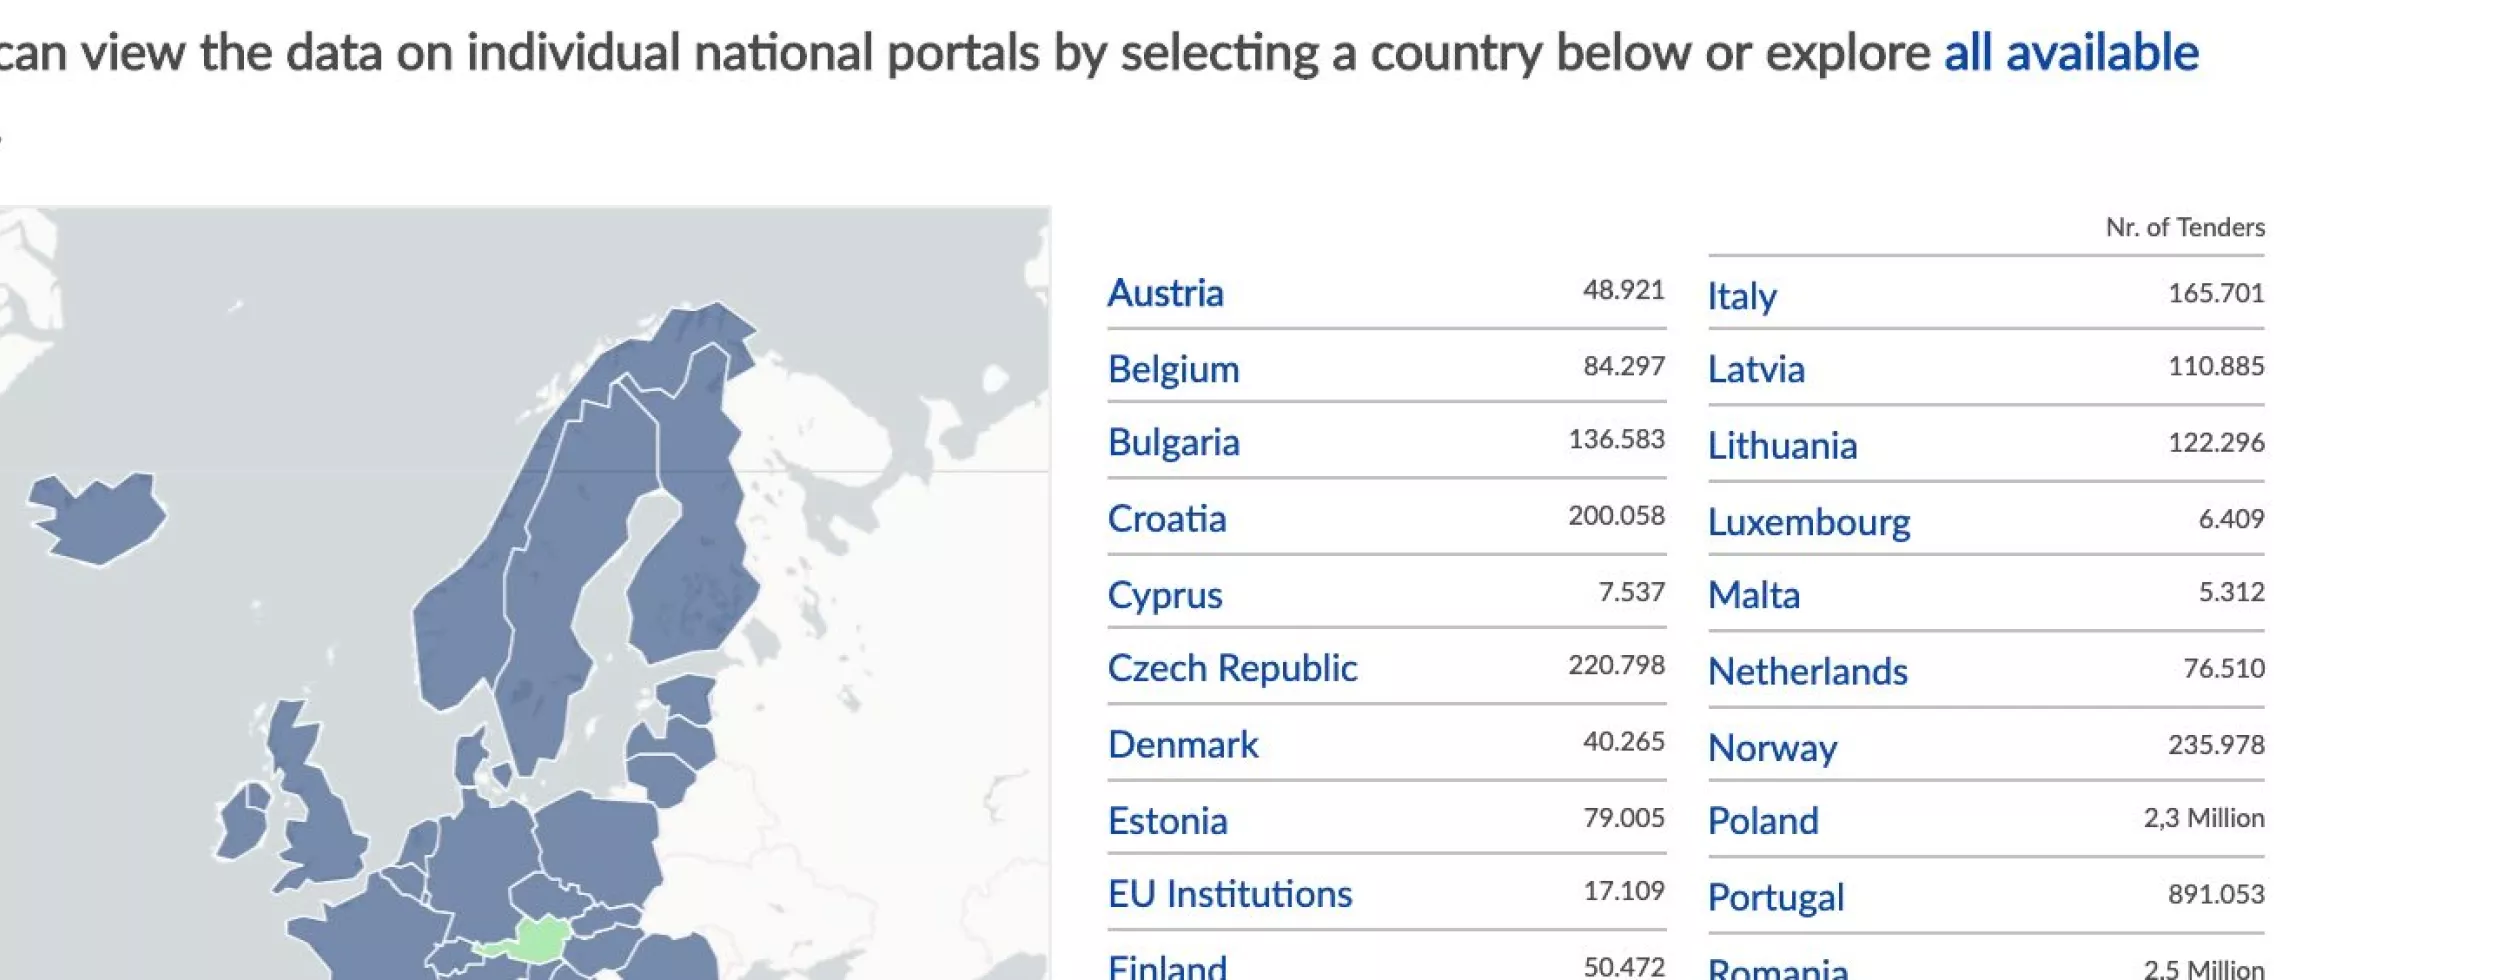Image resolution: width=2500 pixels, height=980 pixels.
Task: Select Bulgaria in the tender list
Action: pyautogui.click(x=1174, y=443)
